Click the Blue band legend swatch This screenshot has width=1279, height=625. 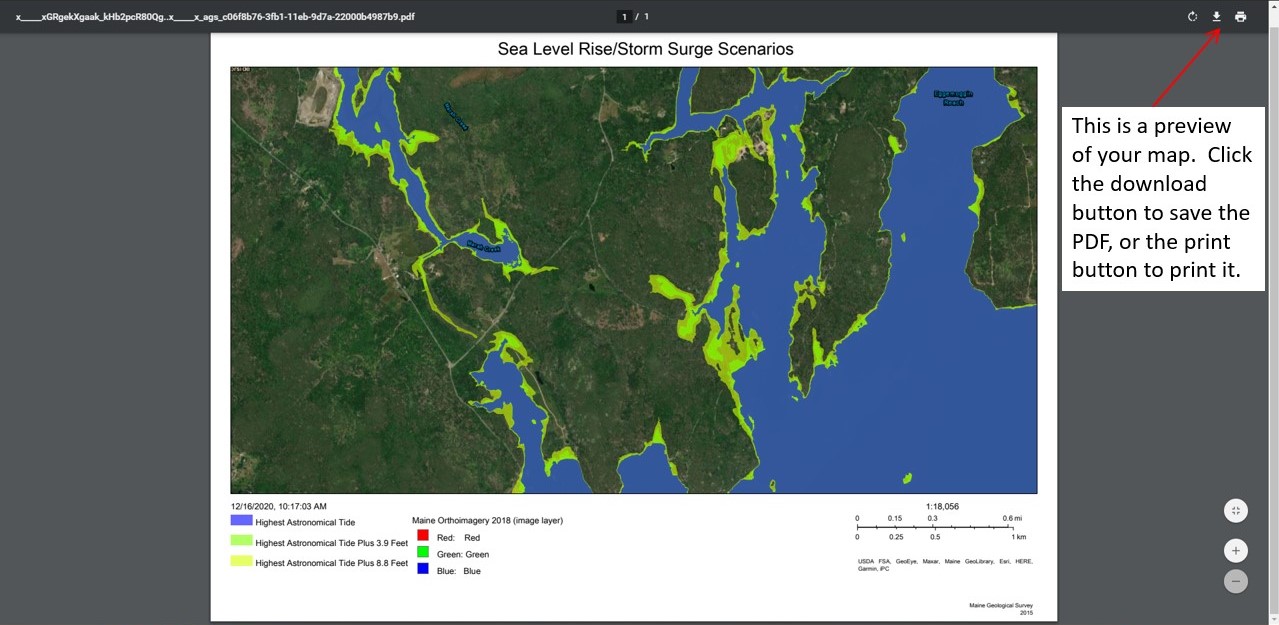pos(423,570)
